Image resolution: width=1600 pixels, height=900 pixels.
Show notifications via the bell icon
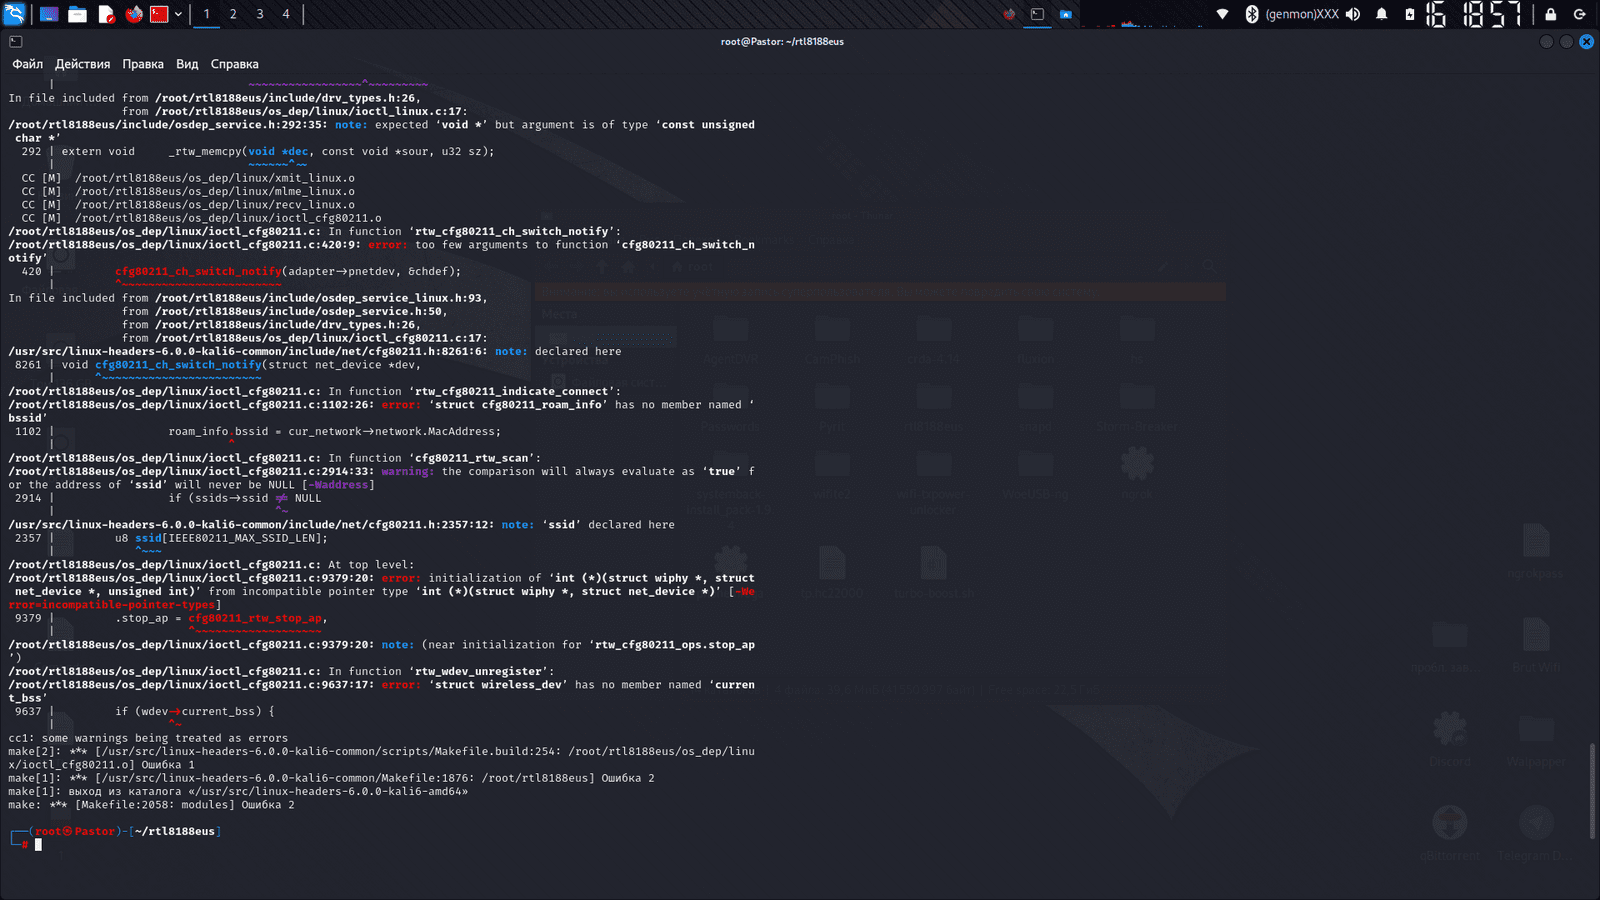pyautogui.click(x=1382, y=14)
